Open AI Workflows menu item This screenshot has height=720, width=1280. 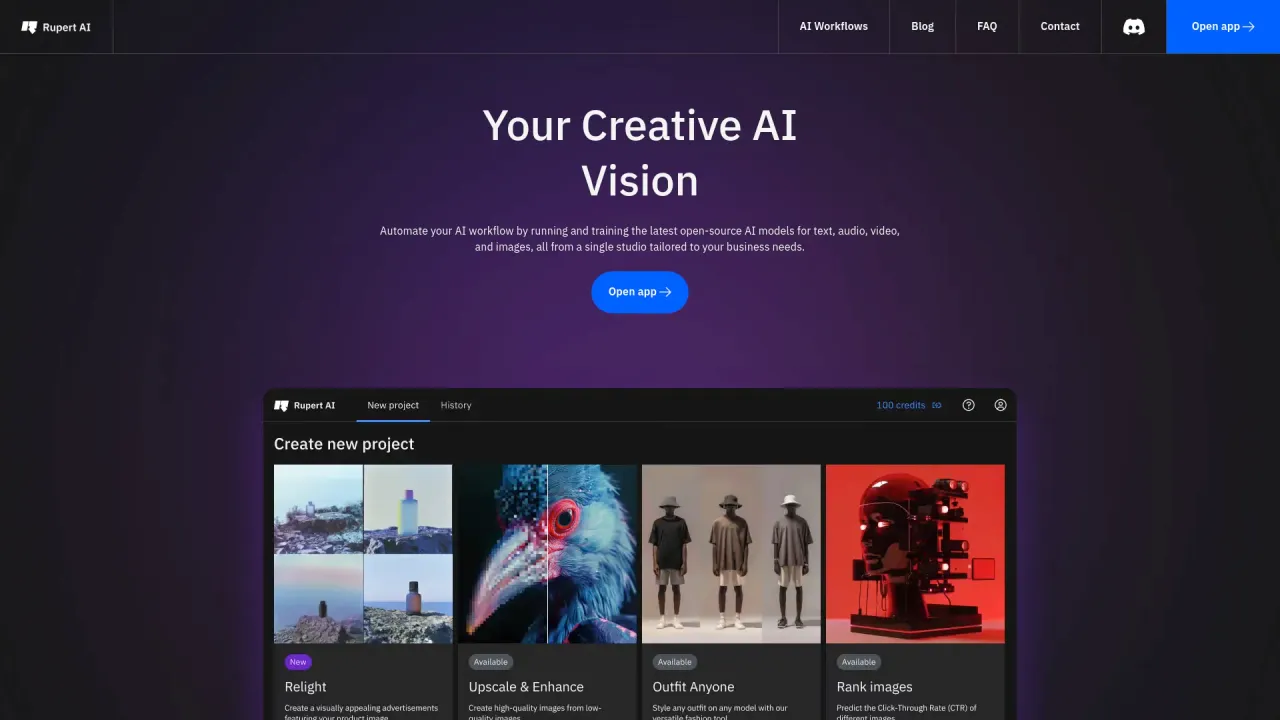pyautogui.click(x=834, y=26)
